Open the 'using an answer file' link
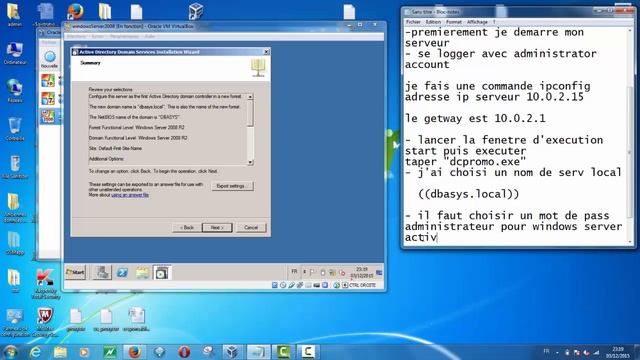The width and height of the screenshot is (640, 360). 130,195
